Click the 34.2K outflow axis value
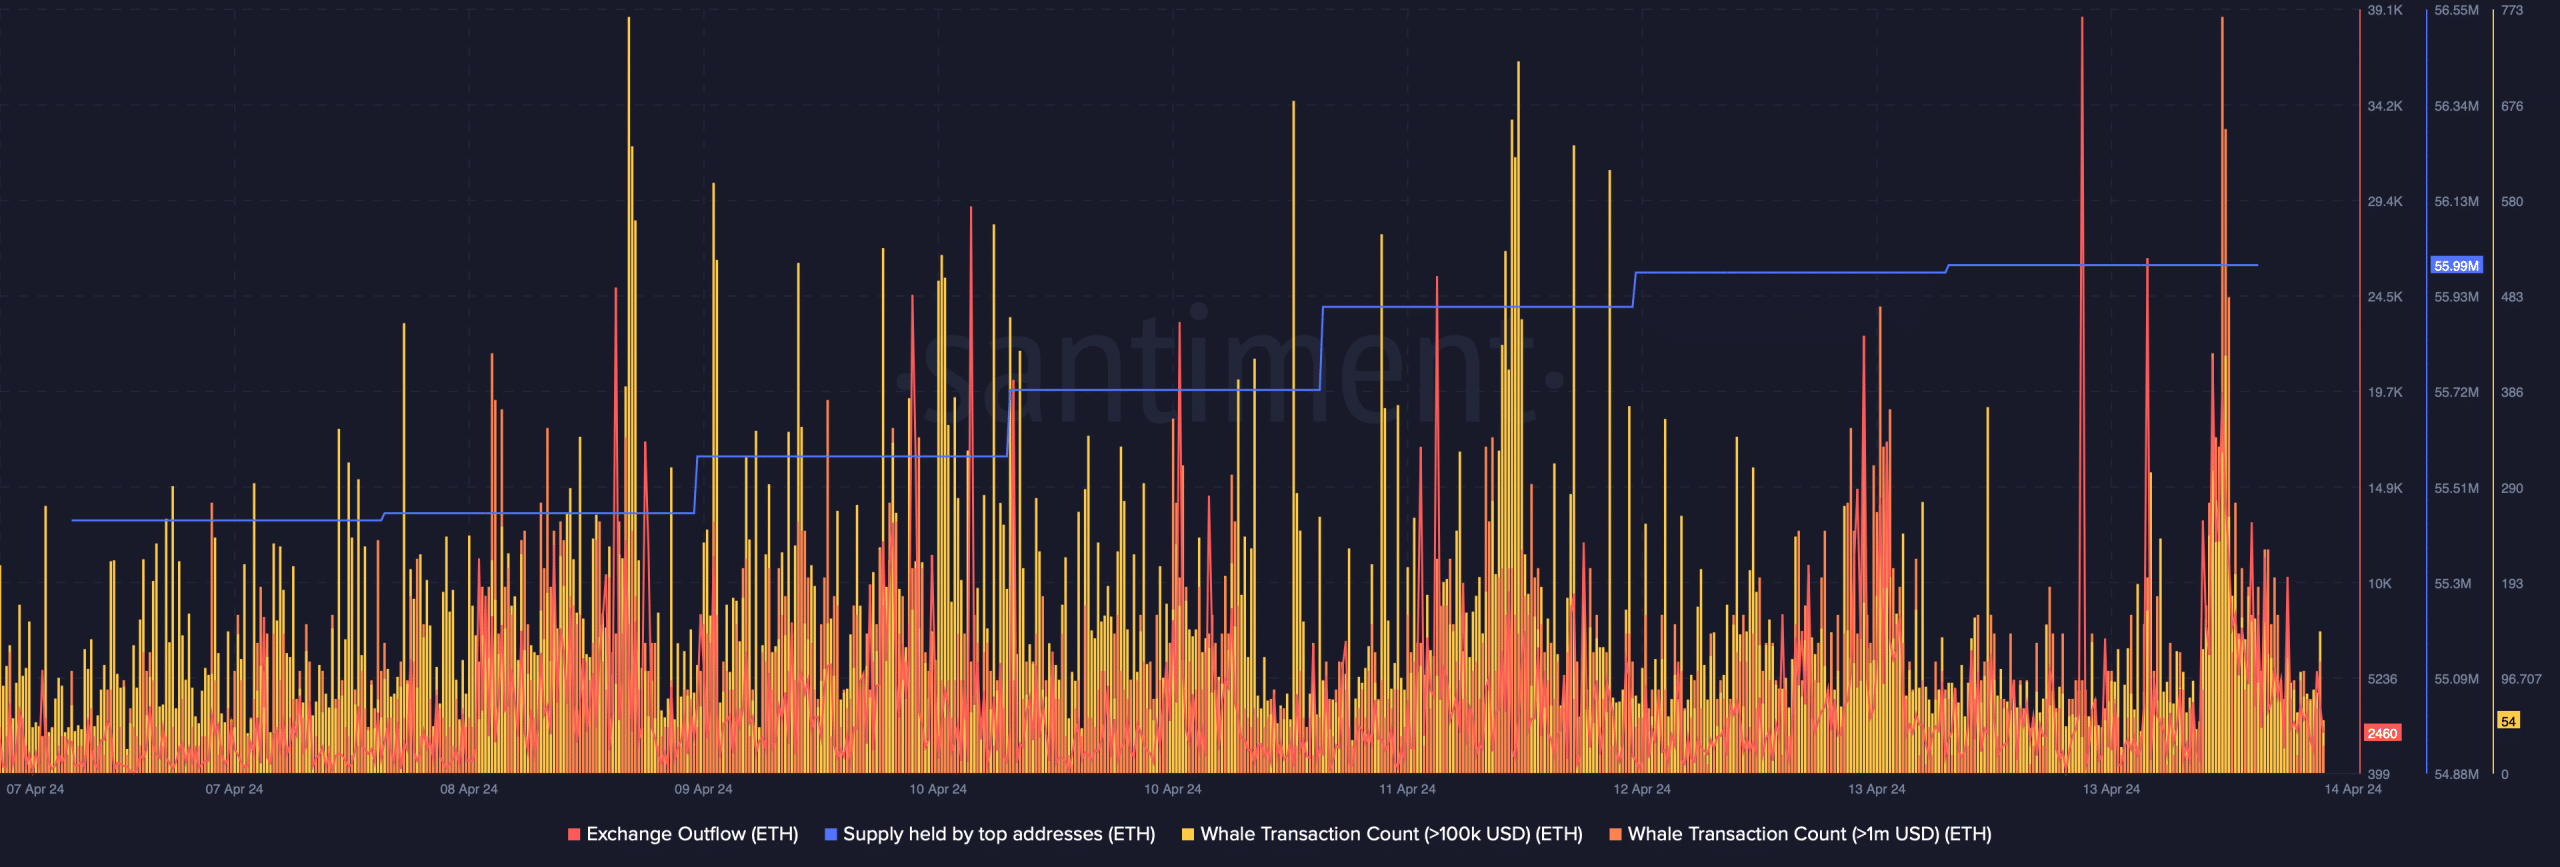Viewport: 2560px width, 867px height. pos(2385,106)
